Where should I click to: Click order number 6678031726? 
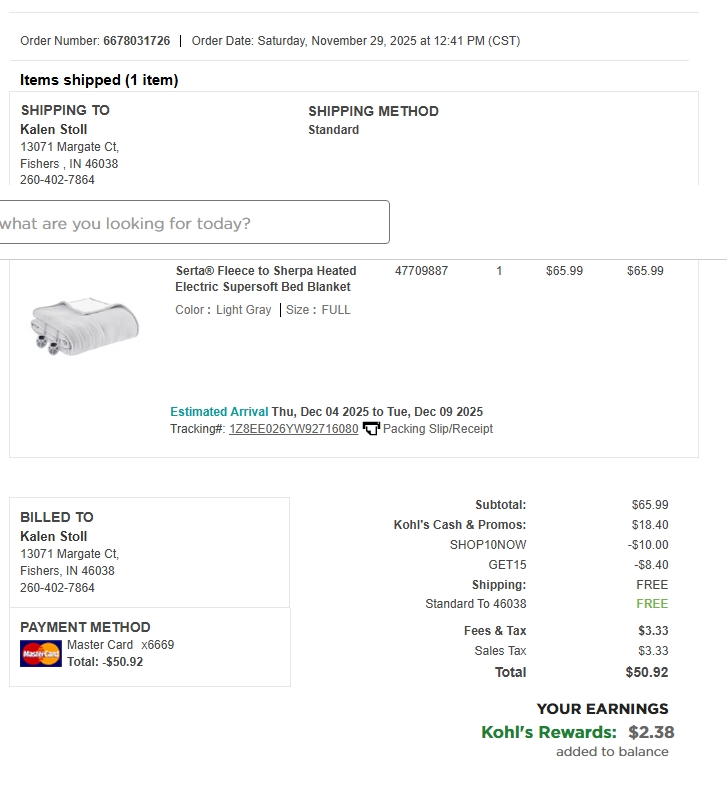pos(137,41)
